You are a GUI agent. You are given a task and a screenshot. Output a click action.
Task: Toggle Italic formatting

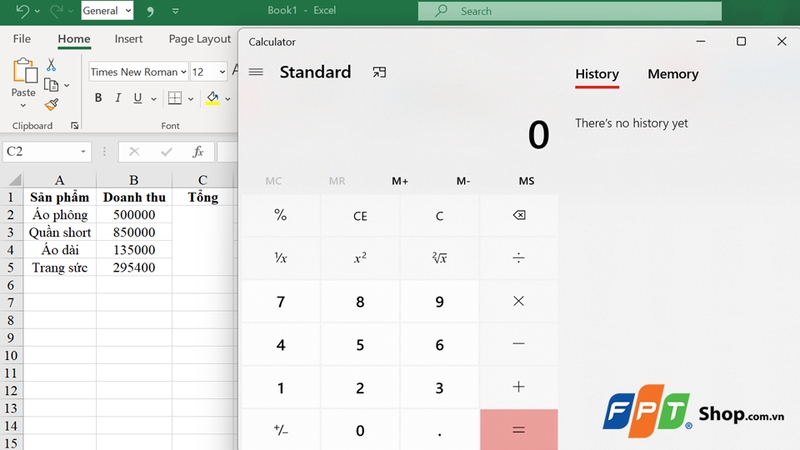[x=118, y=98]
